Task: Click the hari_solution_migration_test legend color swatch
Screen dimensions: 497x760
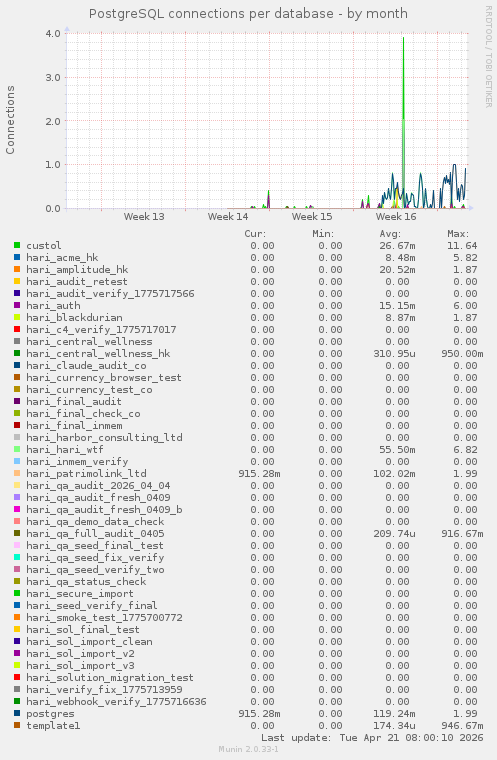Action: [17, 678]
